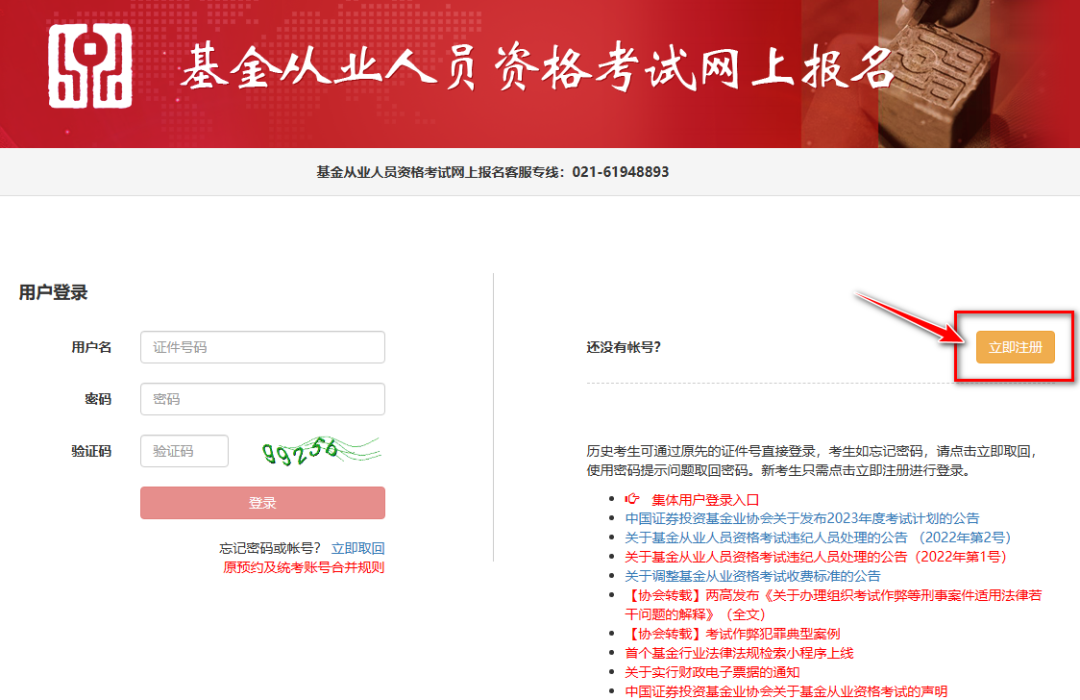The width and height of the screenshot is (1080, 700).
Task: Click the 登录 button
Action: pyautogui.click(x=262, y=503)
